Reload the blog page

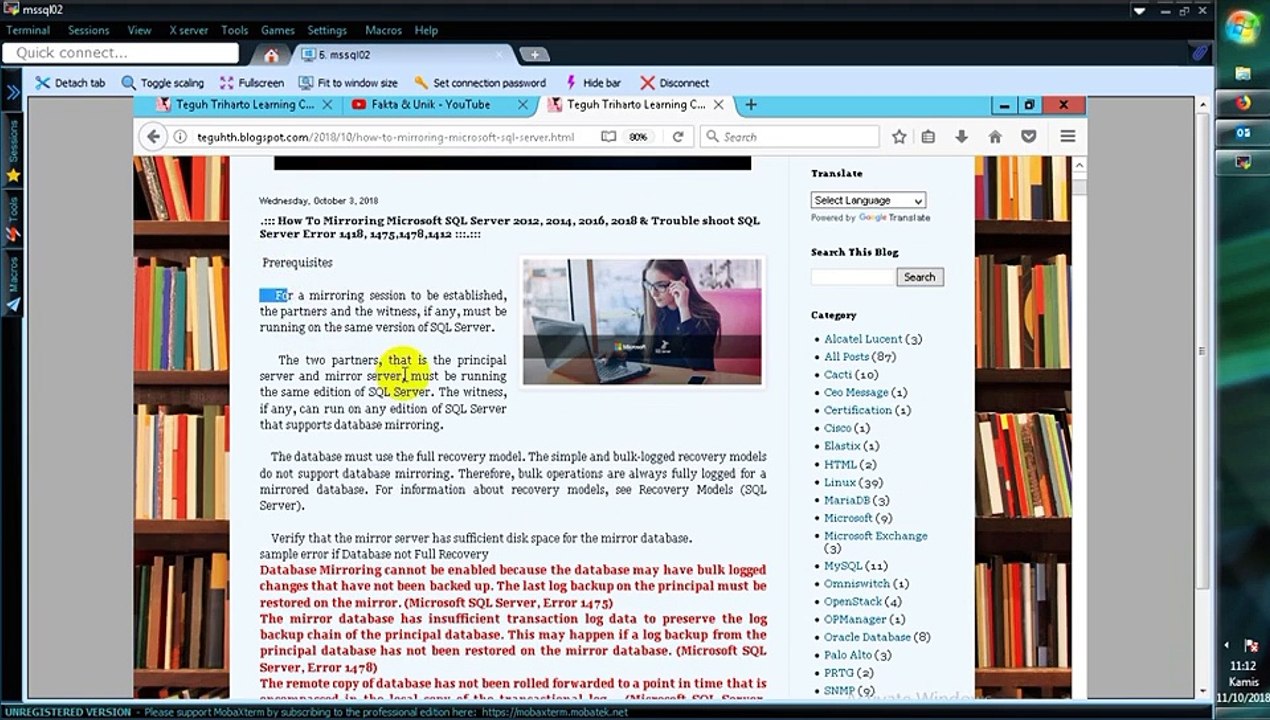click(678, 137)
